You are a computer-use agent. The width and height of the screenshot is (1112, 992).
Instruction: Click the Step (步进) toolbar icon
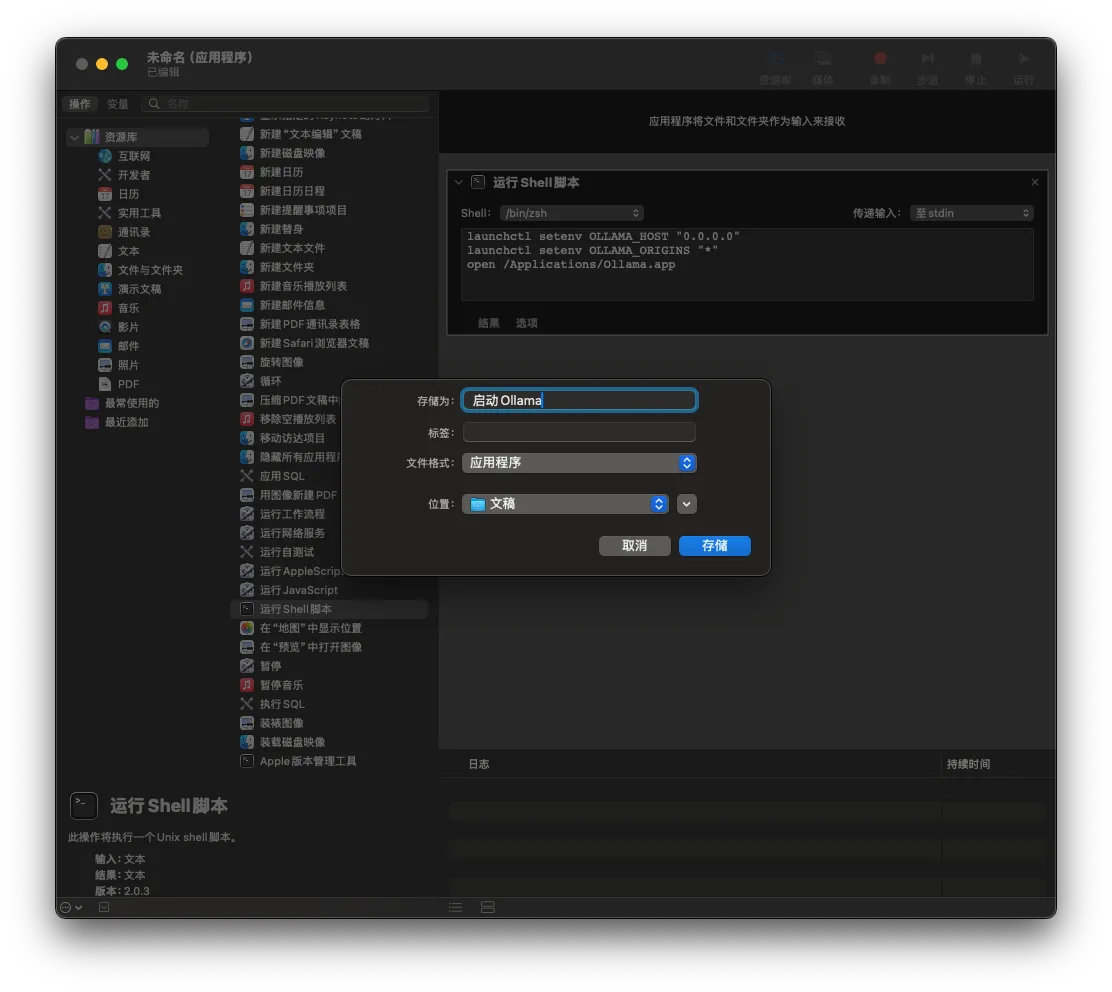click(x=928, y=67)
